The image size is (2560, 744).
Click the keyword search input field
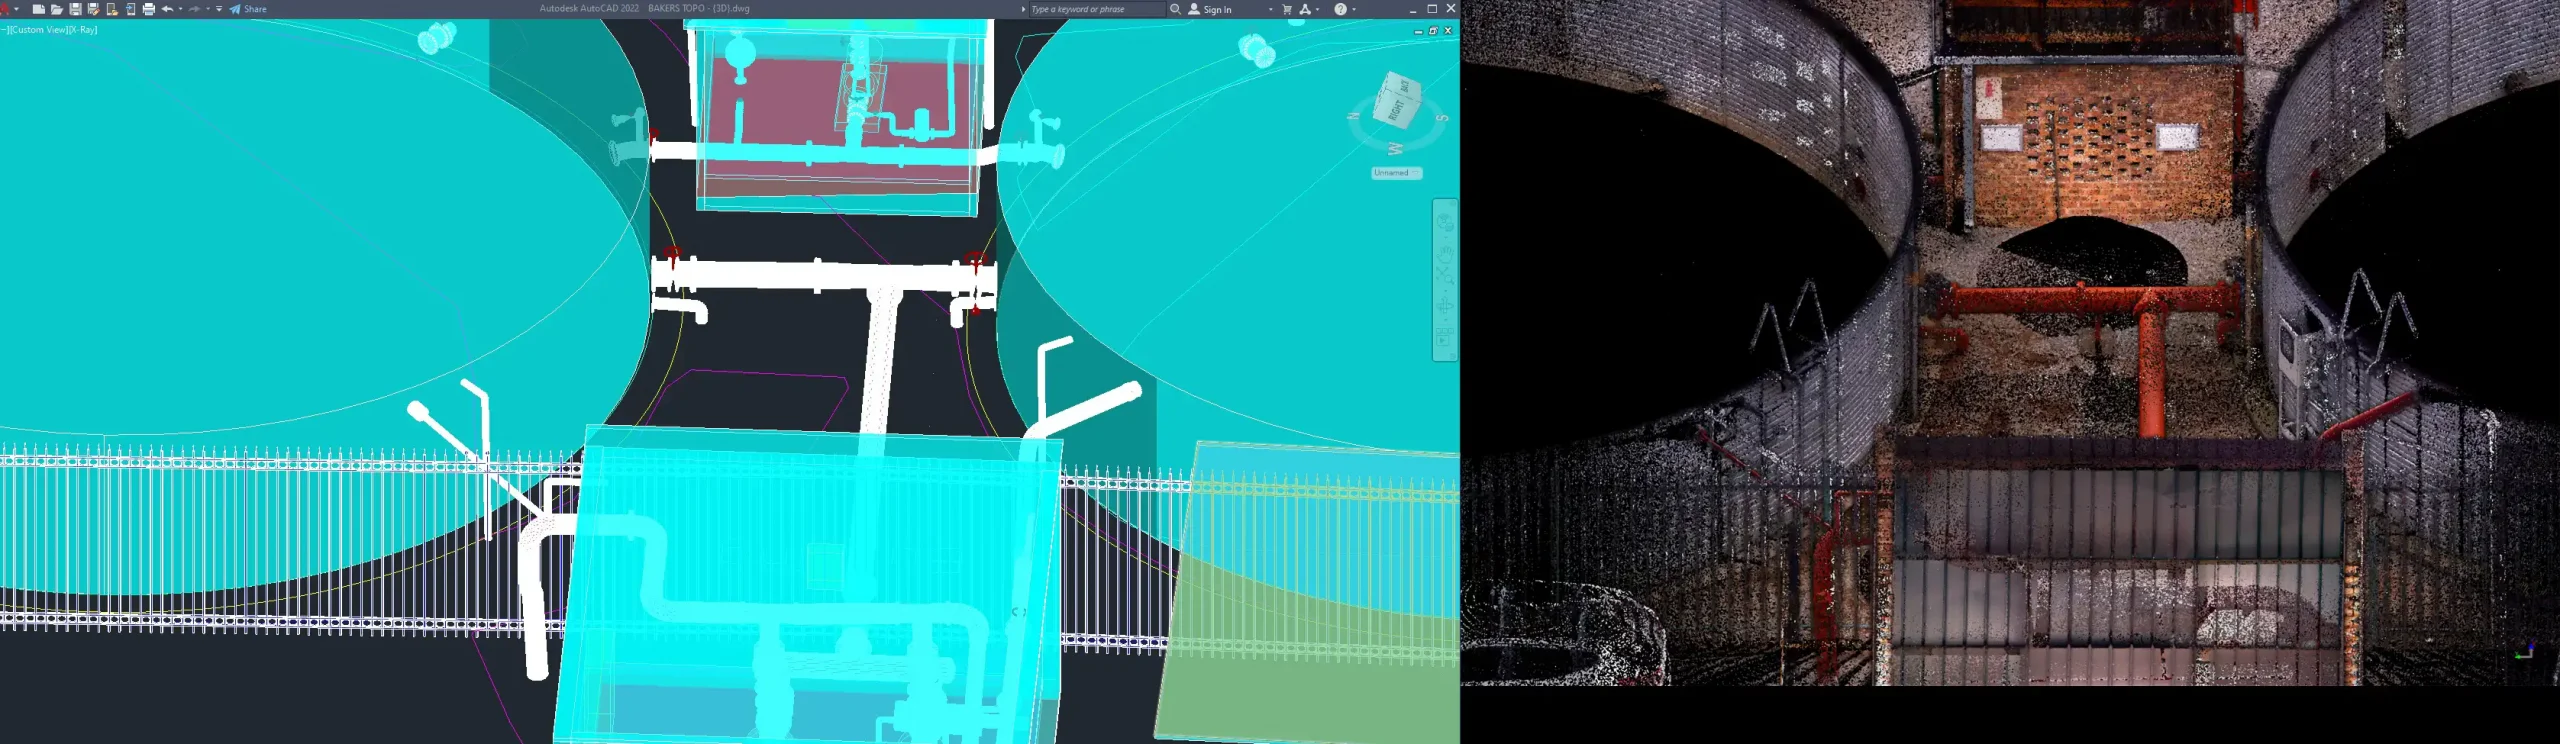click(x=1095, y=9)
